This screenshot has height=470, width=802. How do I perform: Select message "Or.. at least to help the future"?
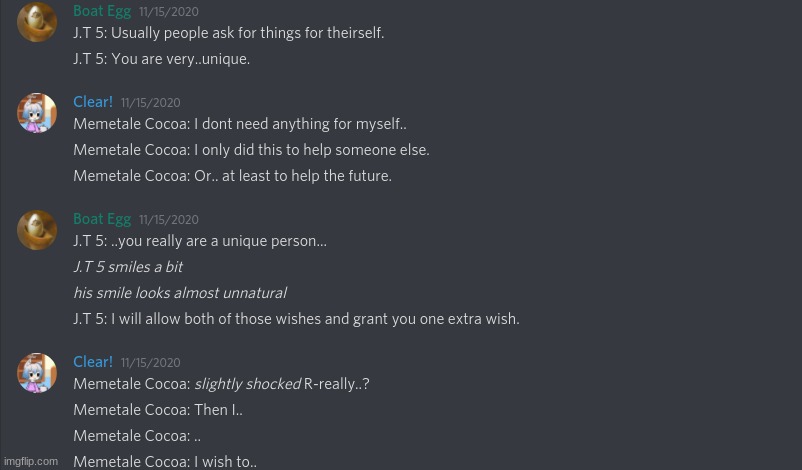pyautogui.click(x=232, y=176)
